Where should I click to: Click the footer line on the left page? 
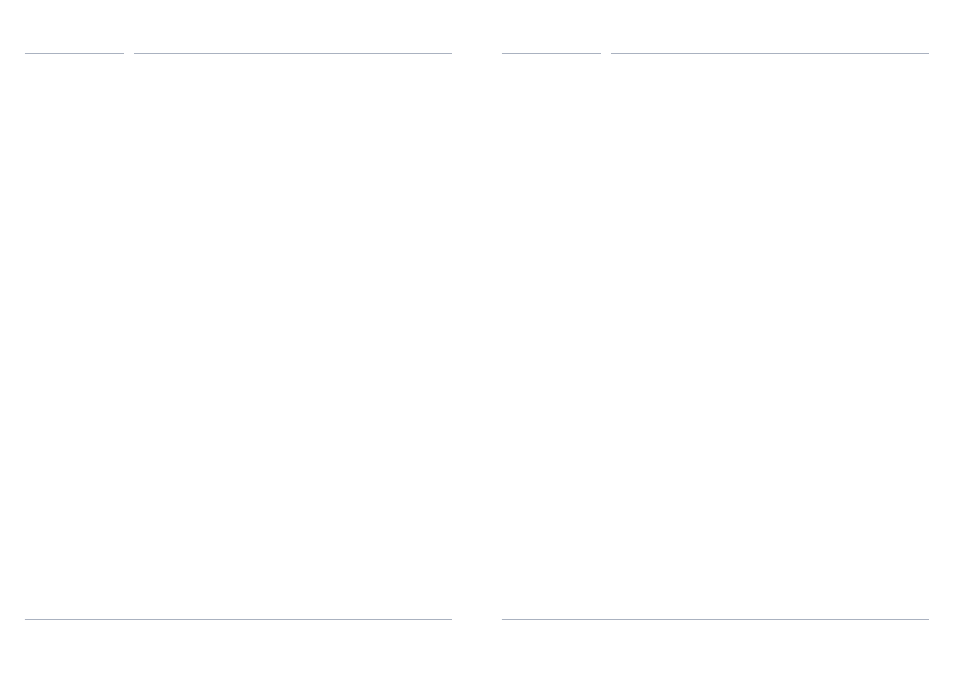pos(238,619)
